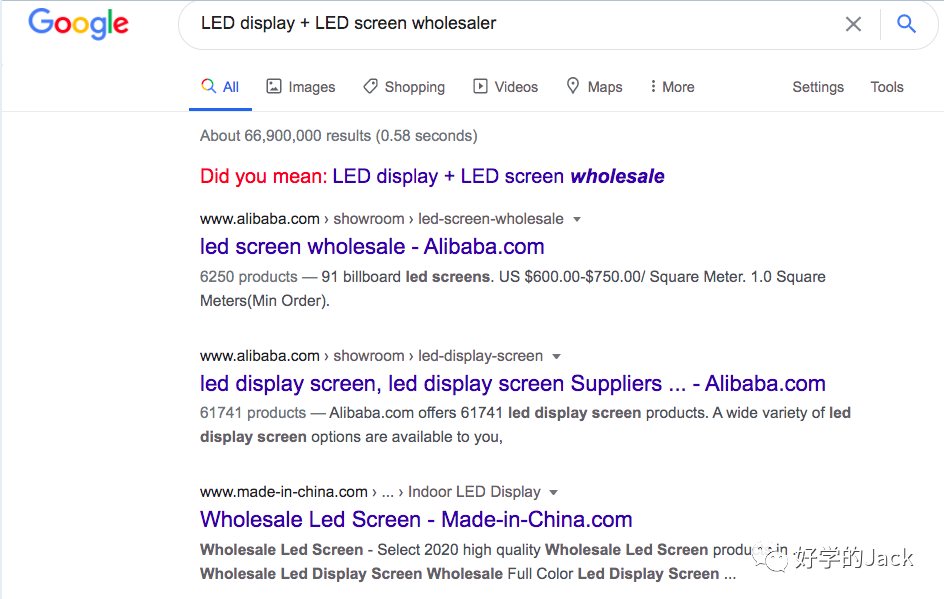944x599 pixels.
Task: Switch to the All results tab
Action: point(221,87)
